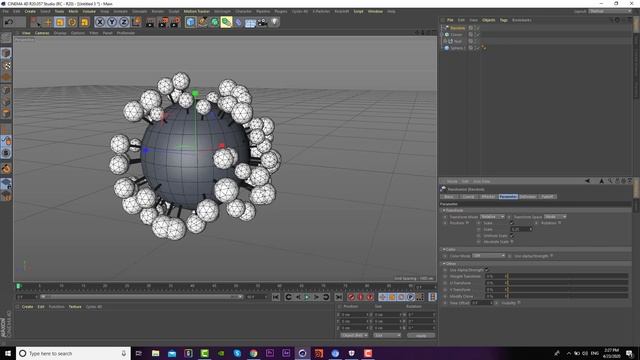Image resolution: width=640 pixels, height=360 pixels.
Task: Toggle the Absolute Scale checkbox
Action: click(512, 242)
